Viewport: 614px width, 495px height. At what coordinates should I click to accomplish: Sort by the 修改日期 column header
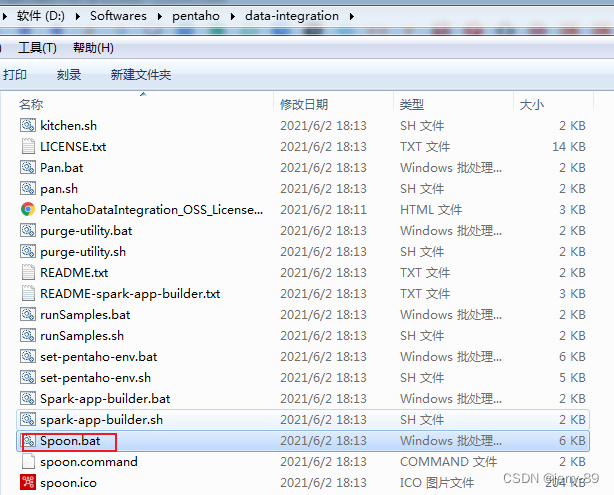point(304,105)
